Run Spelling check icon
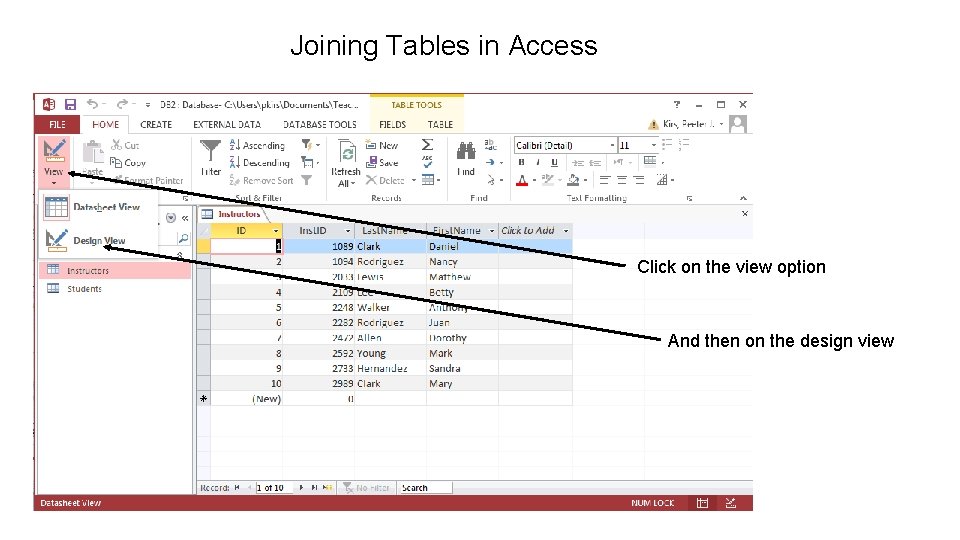The height and width of the screenshot is (540, 960). click(x=427, y=162)
